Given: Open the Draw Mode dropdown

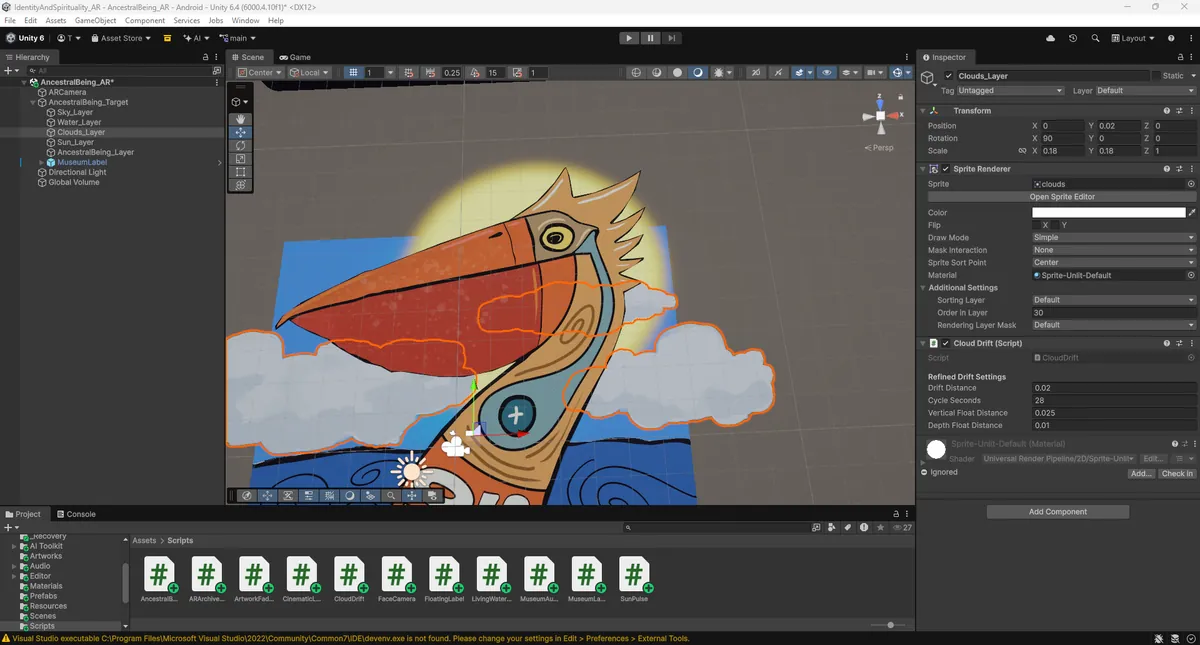Looking at the screenshot, I should click(x=1113, y=238).
